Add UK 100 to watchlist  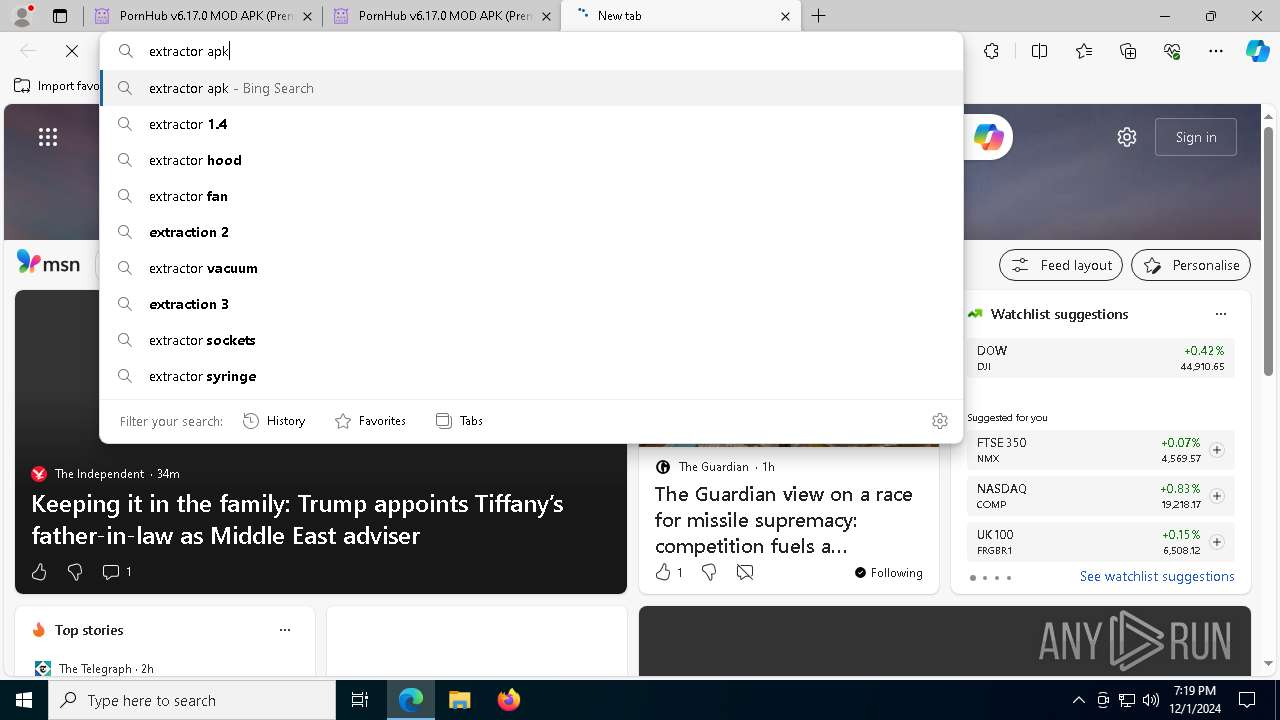[1217, 542]
